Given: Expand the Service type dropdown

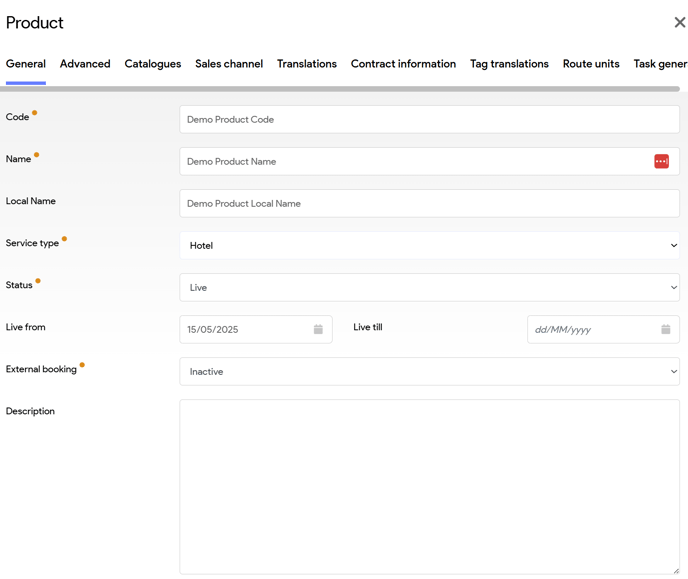Looking at the screenshot, I should 429,245.
